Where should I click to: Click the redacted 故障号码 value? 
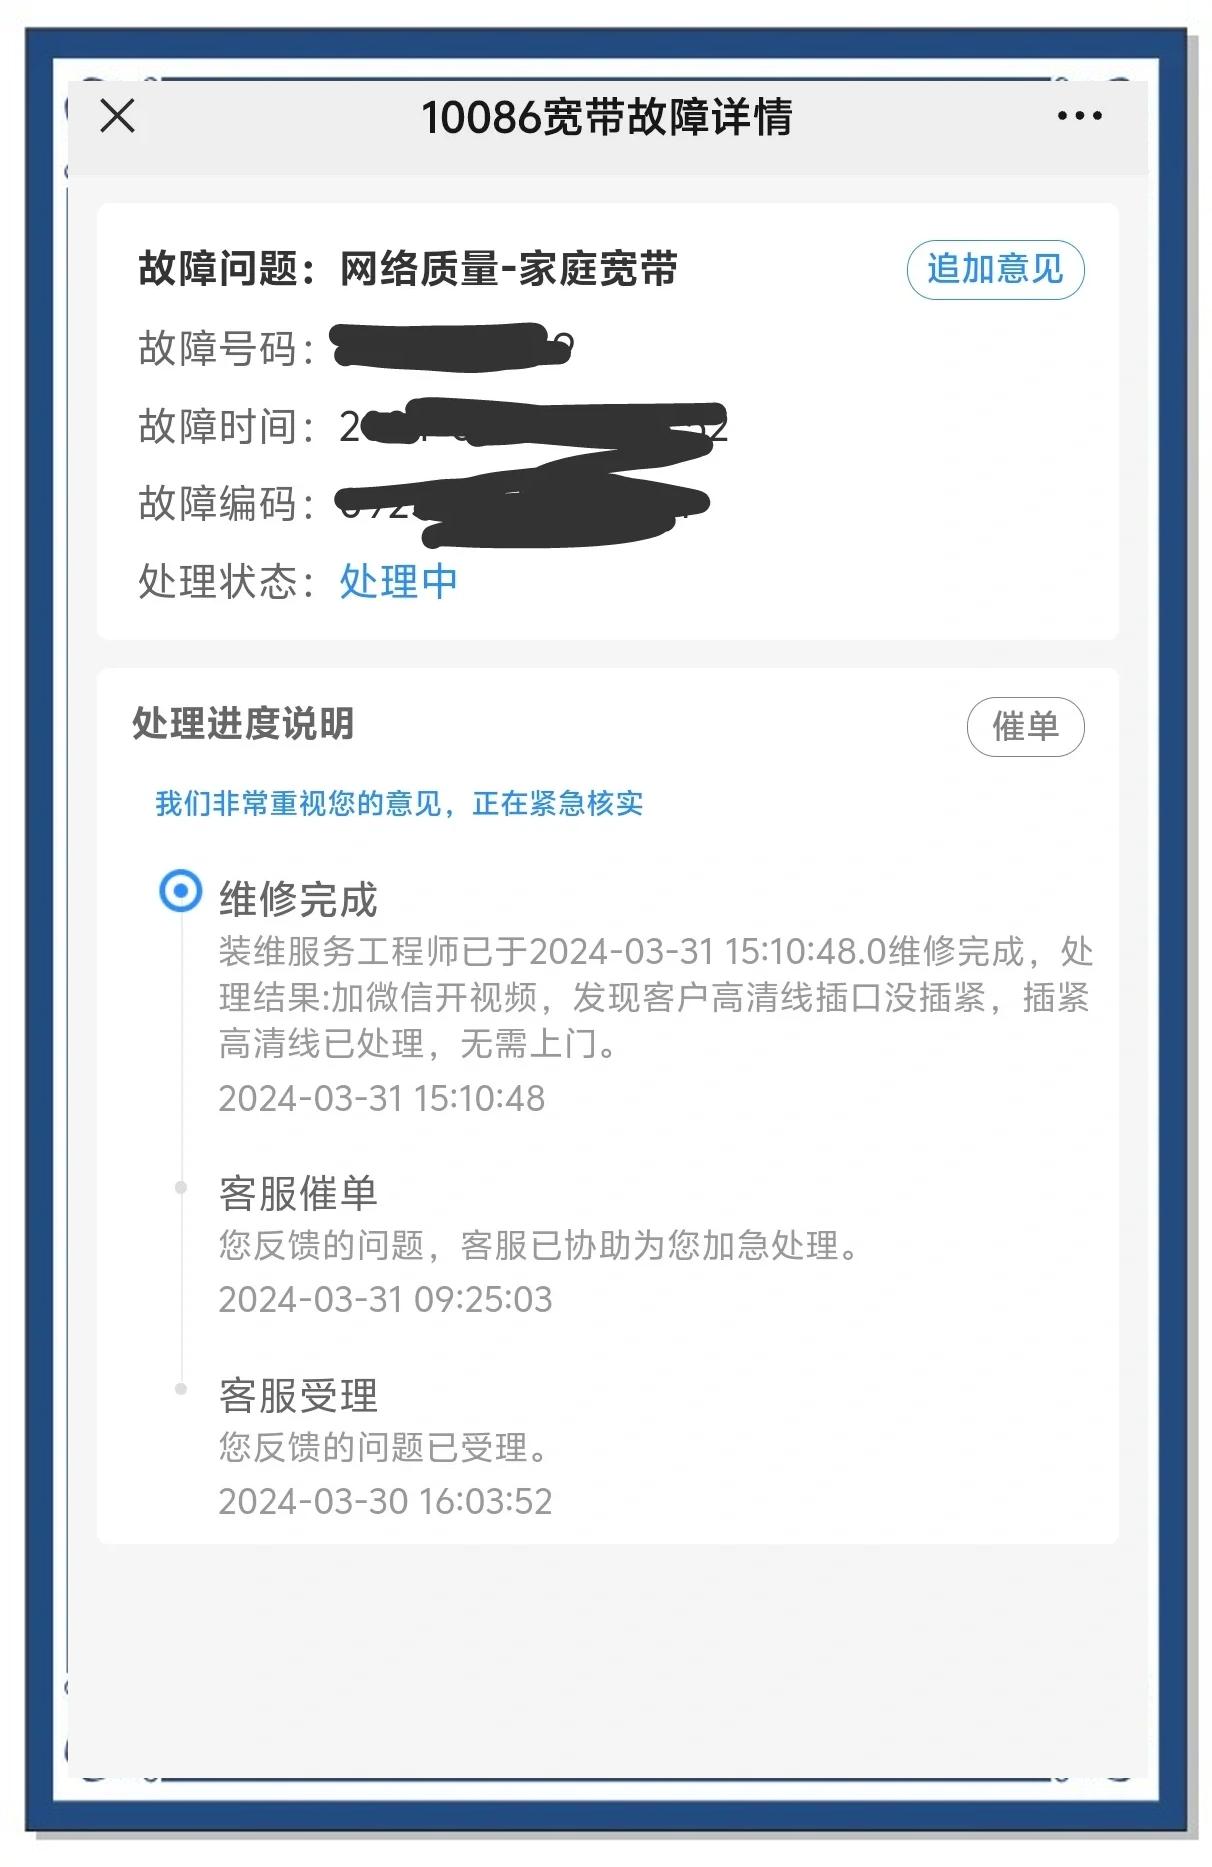(452, 347)
